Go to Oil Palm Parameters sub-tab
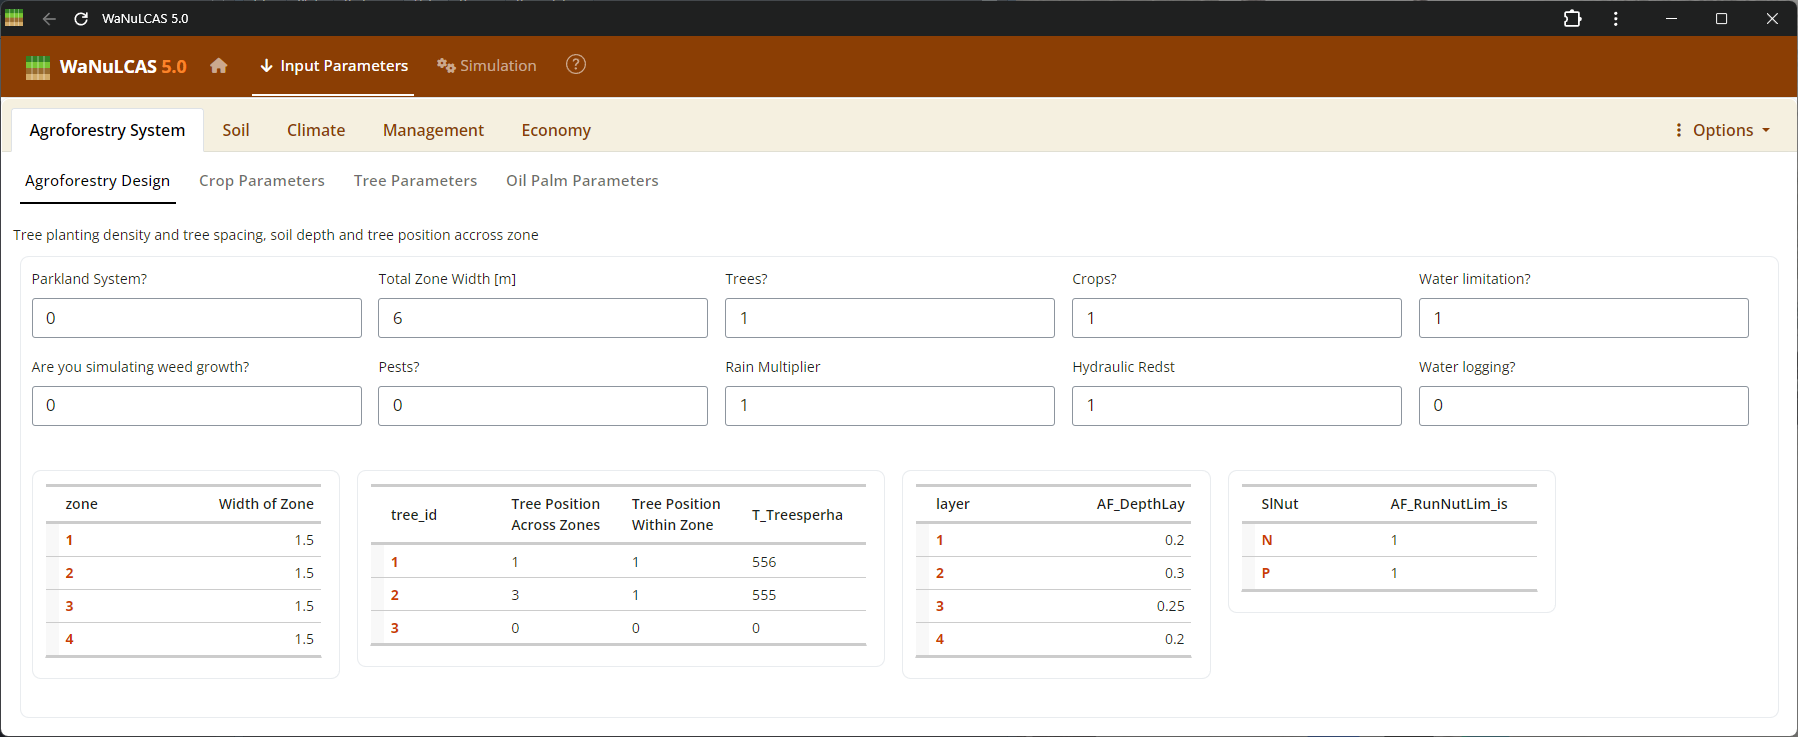Viewport: 1798px width, 737px height. coord(582,181)
